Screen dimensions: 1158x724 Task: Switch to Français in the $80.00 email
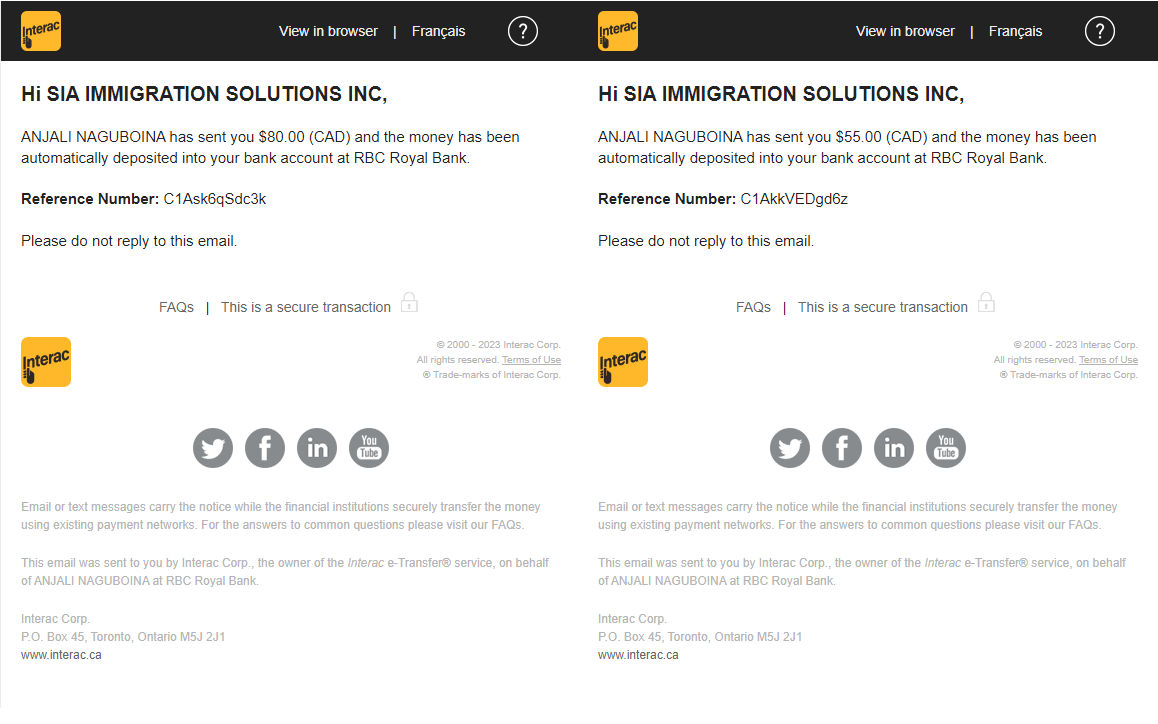tap(439, 31)
